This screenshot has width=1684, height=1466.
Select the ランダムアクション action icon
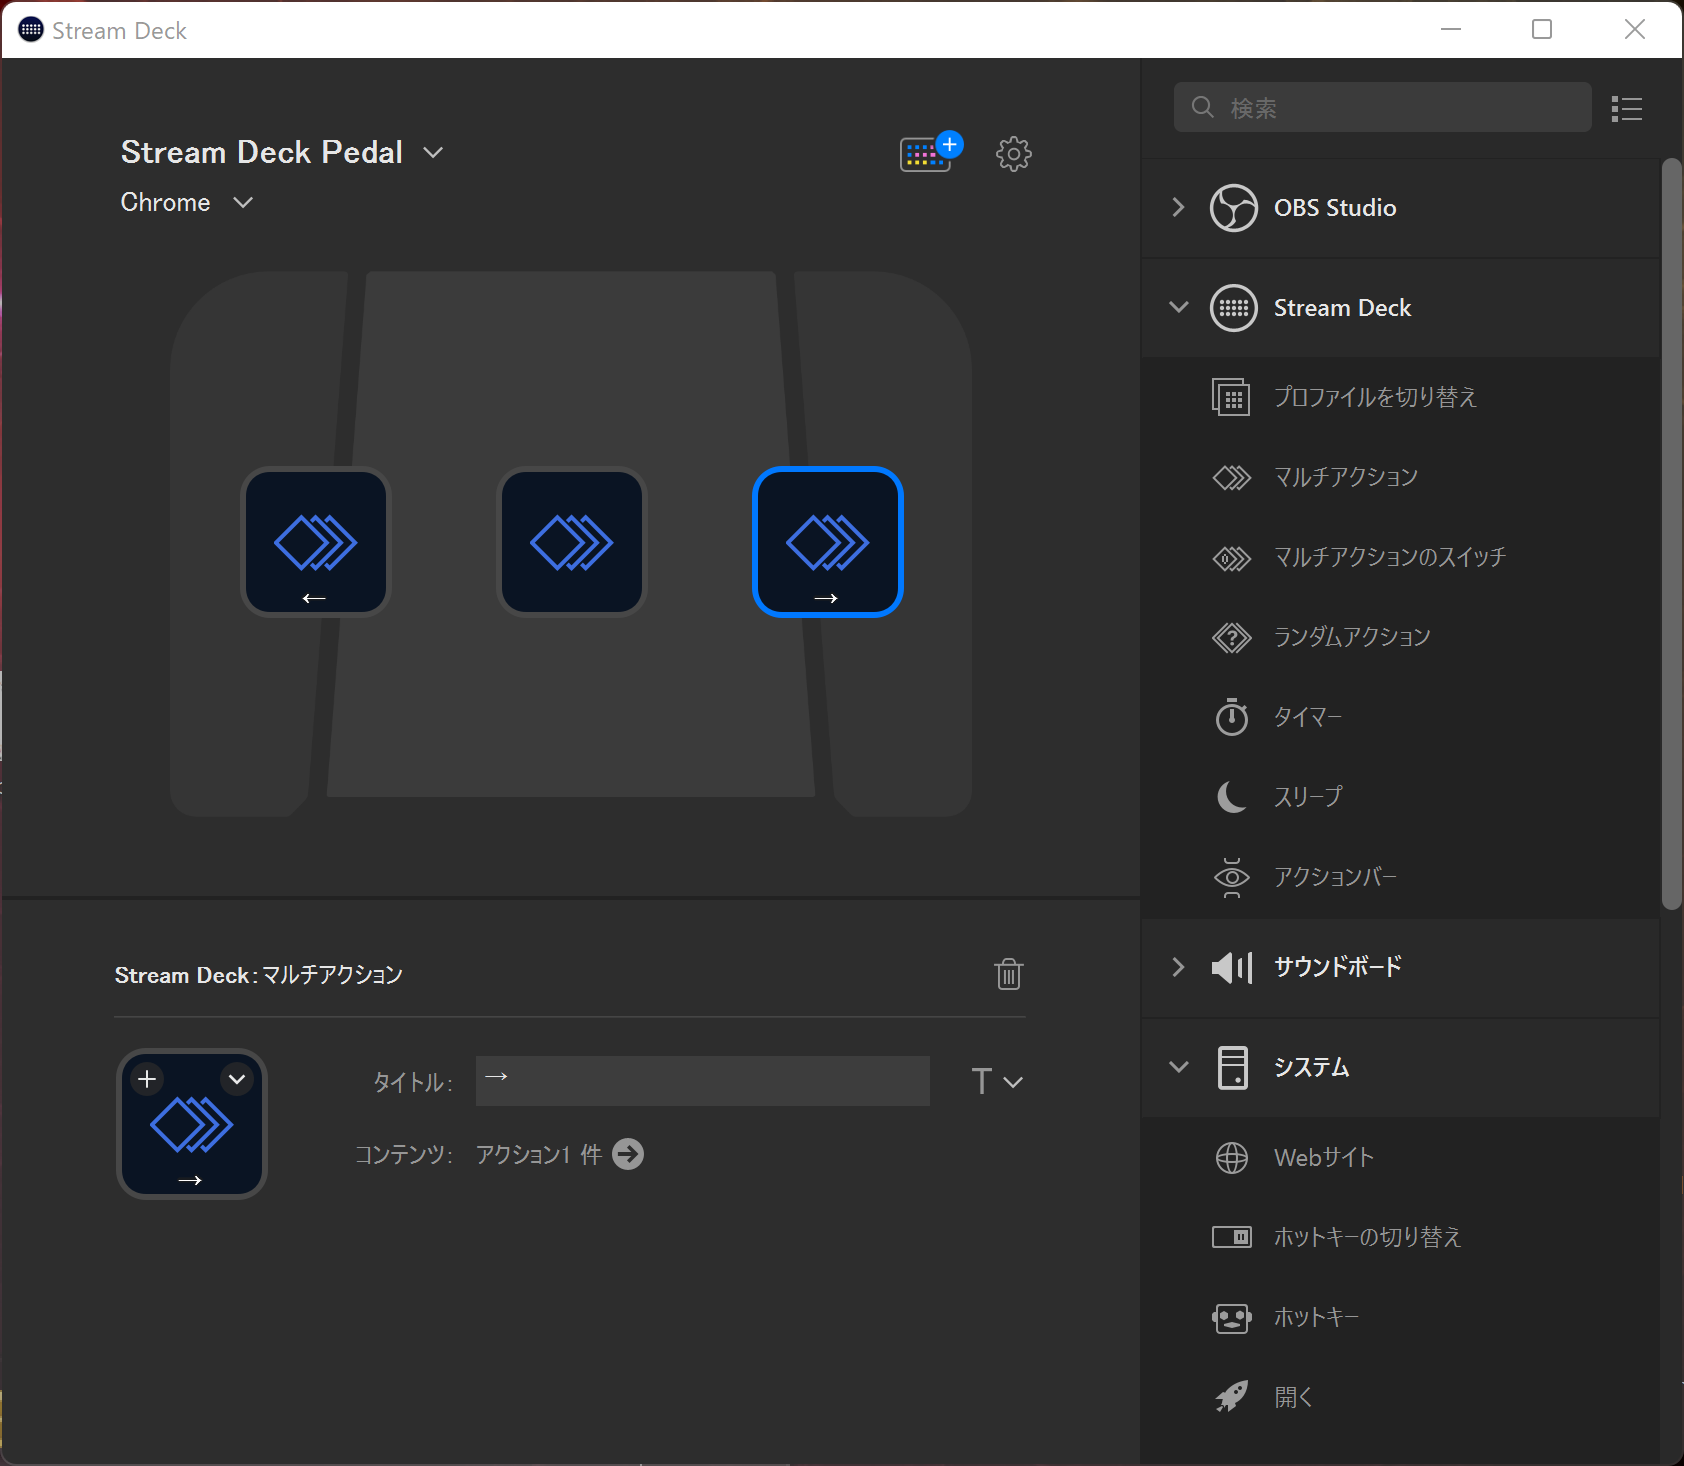(x=1231, y=637)
